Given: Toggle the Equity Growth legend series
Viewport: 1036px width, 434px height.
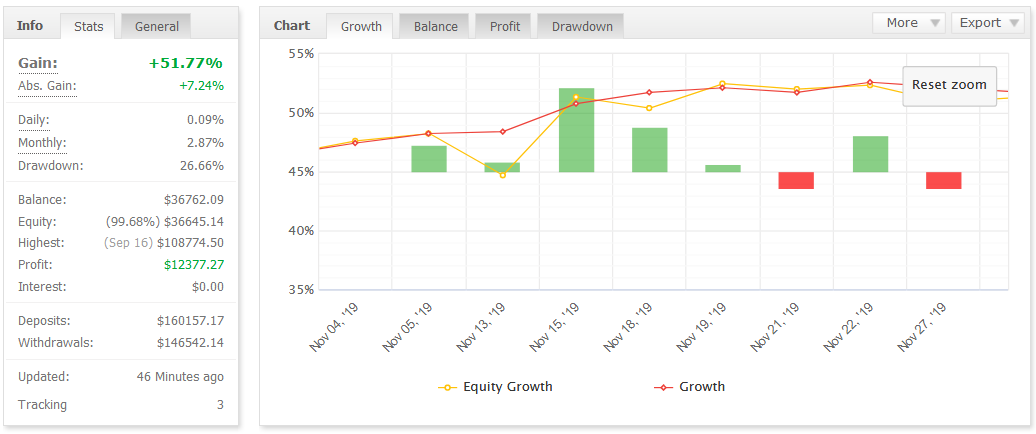Looking at the screenshot, I should click(x=496, y=387).
